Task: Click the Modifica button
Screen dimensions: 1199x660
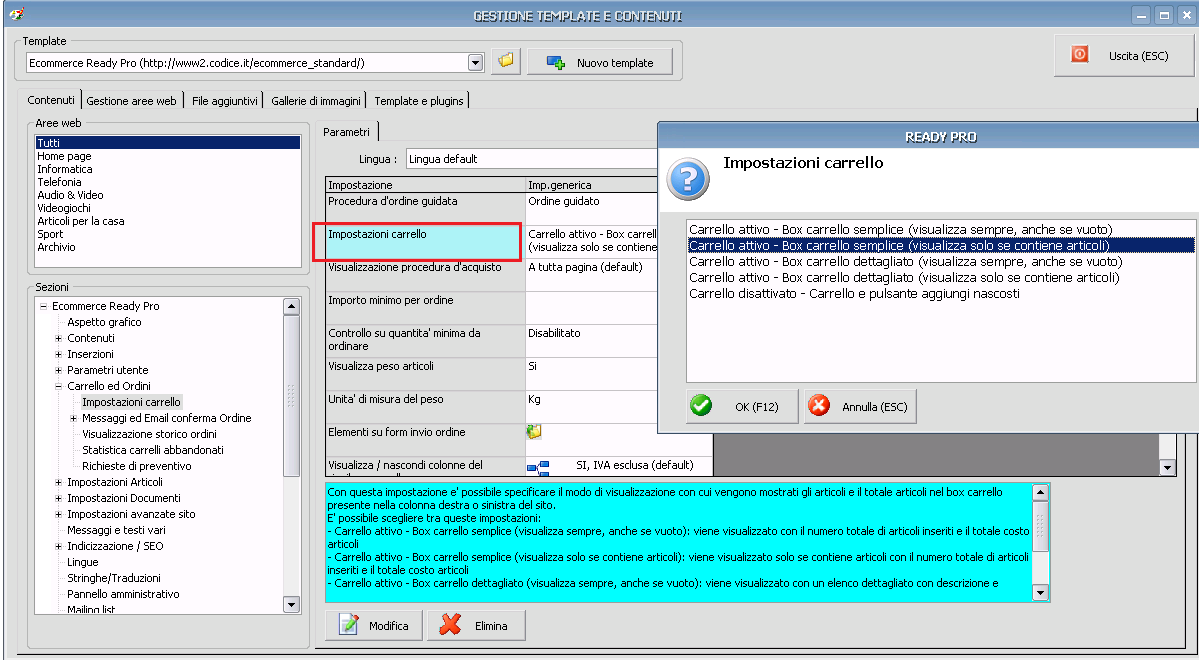Action: (374, 625)
